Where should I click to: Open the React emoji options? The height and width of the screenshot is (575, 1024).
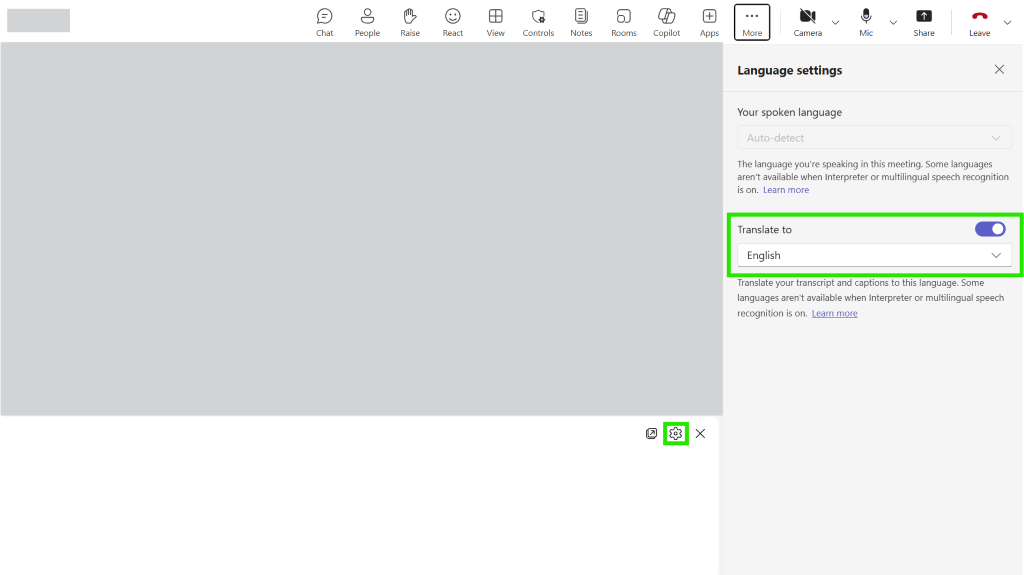[x=453, y=22]
